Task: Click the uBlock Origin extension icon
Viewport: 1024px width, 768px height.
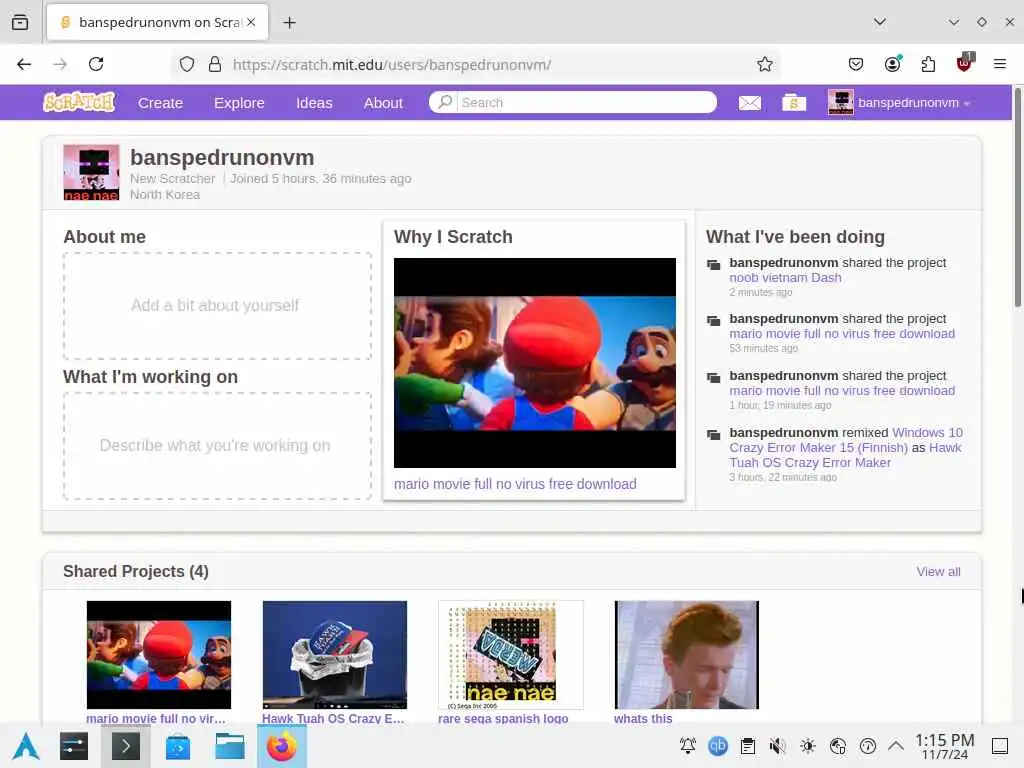Action: tap(965, 63)
